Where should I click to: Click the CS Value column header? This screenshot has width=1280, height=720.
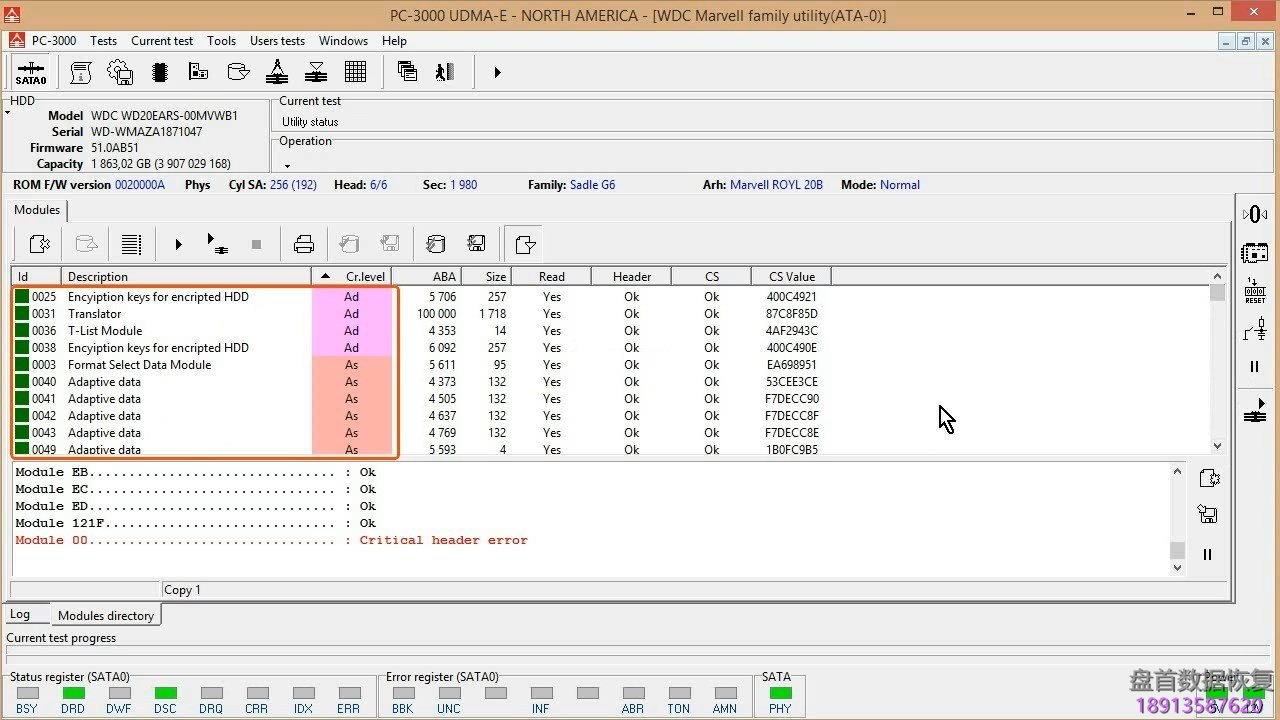[x=791, y=277]
